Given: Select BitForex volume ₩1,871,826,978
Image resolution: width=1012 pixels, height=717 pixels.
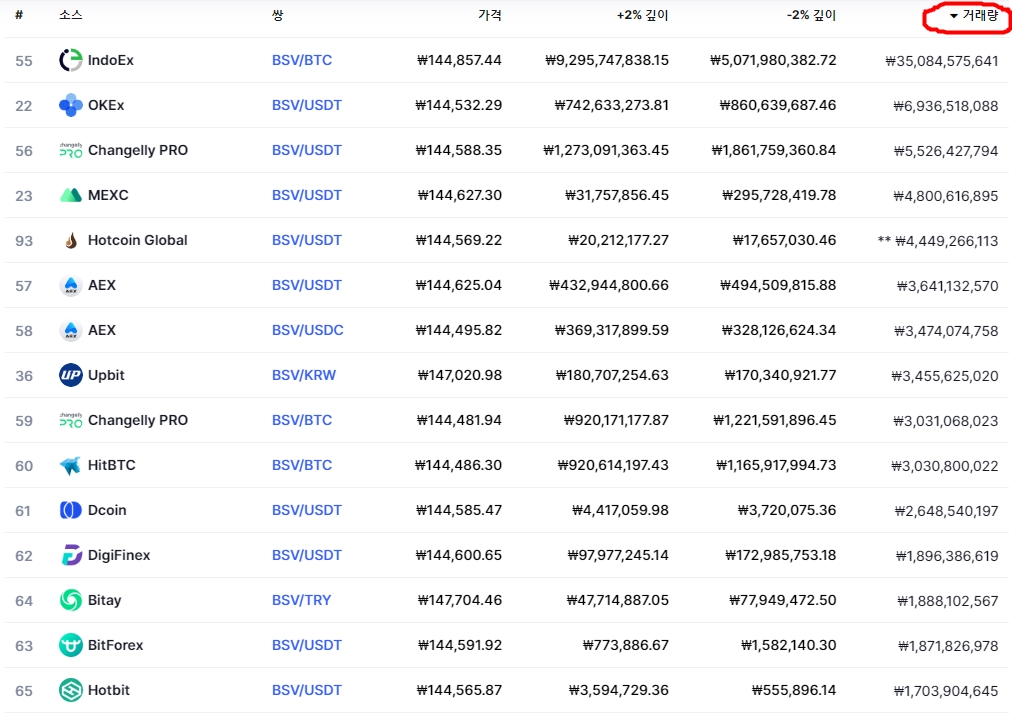Looking at the screenshot, I should point(948,646).
